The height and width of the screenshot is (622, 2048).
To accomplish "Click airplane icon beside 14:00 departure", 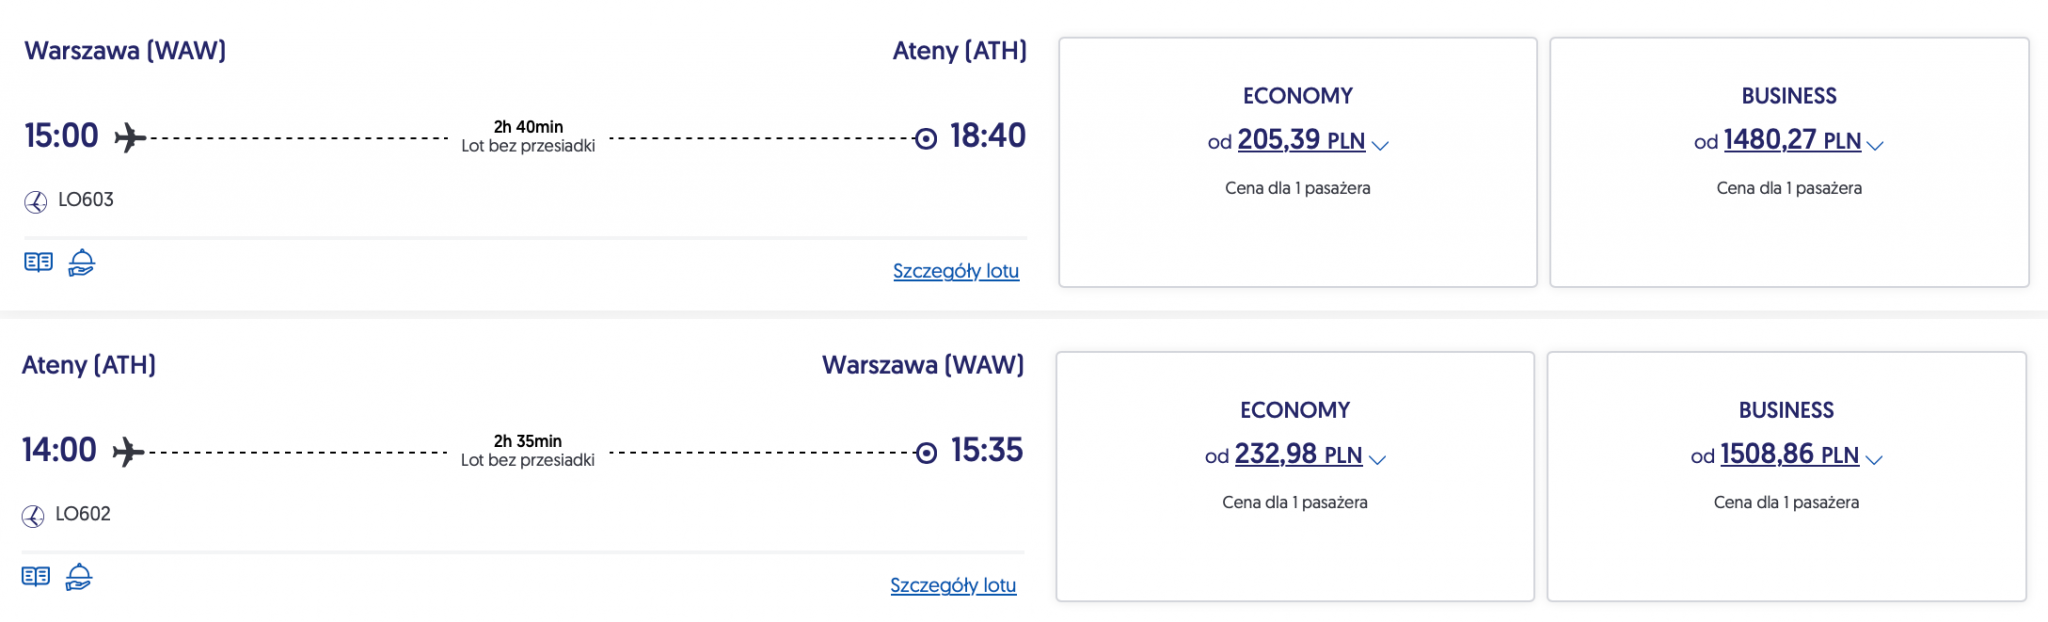I will point(128,451).
